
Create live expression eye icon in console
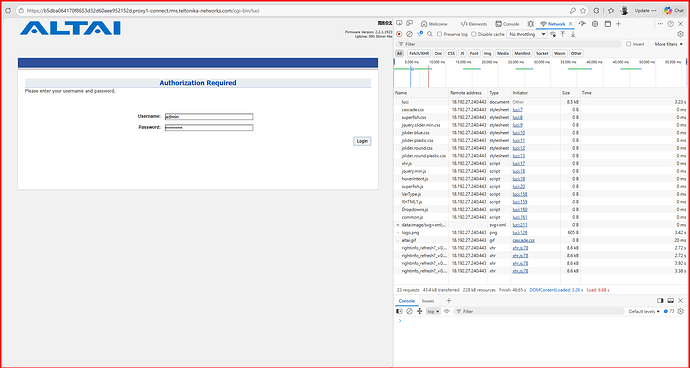pos(447,311)
